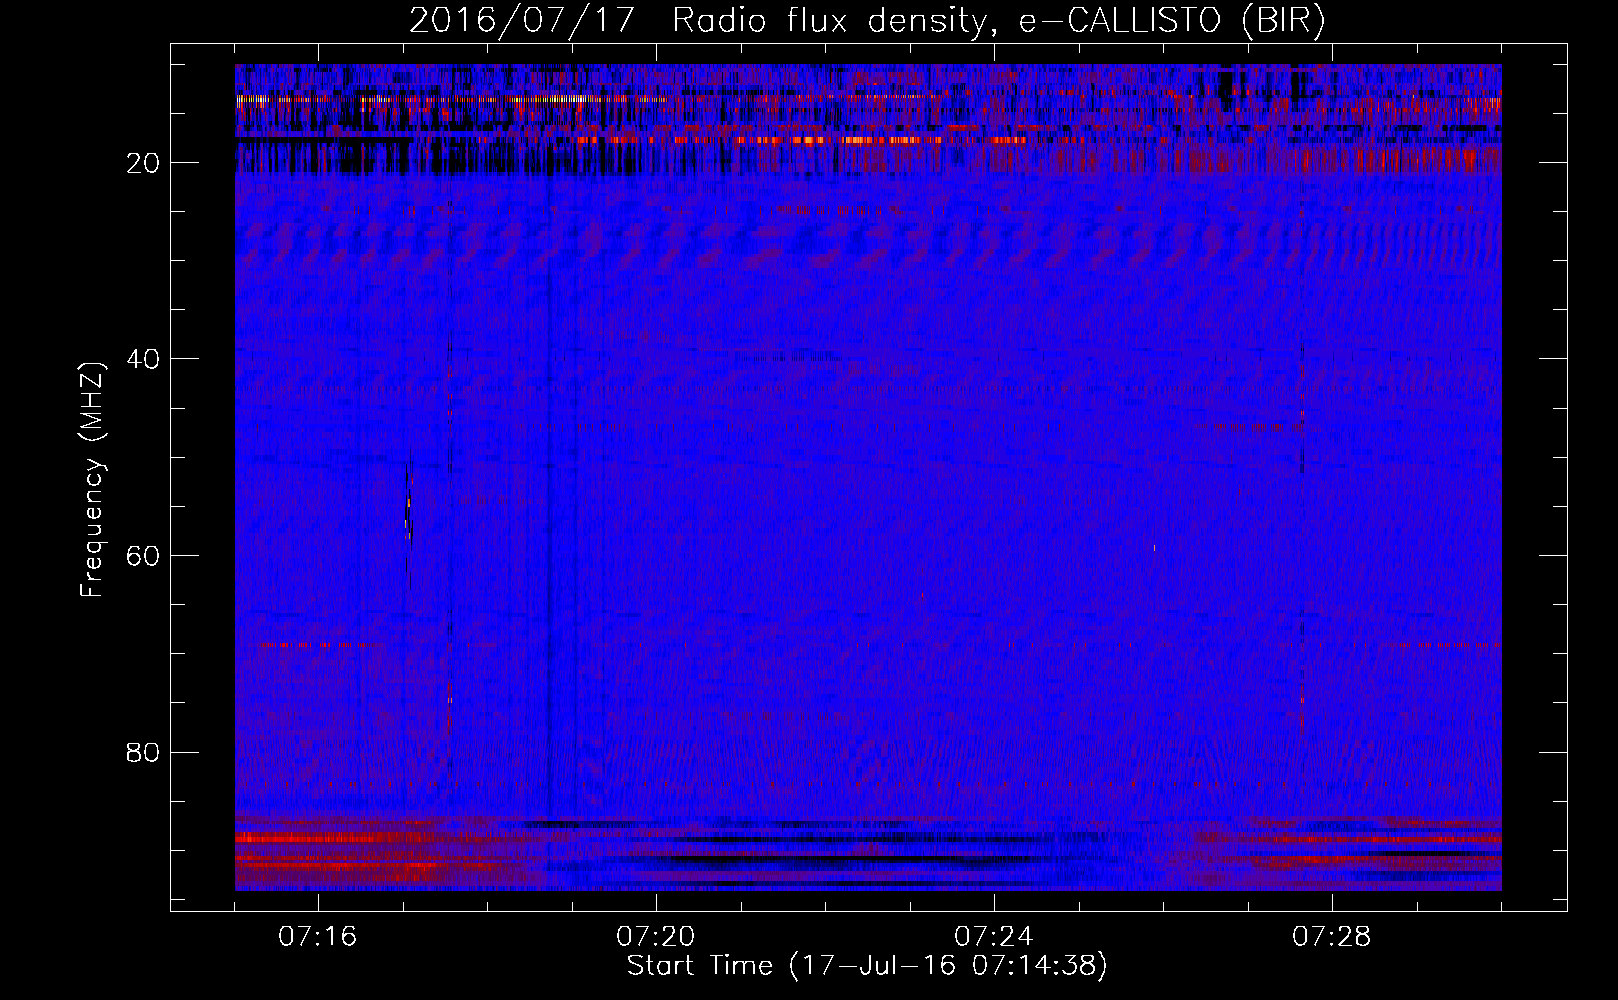Viewport: 1618px width, 1000px height.
Task: Click the "Frequency (MHZ)" y-axis label
Action: [x=92, y=480]
